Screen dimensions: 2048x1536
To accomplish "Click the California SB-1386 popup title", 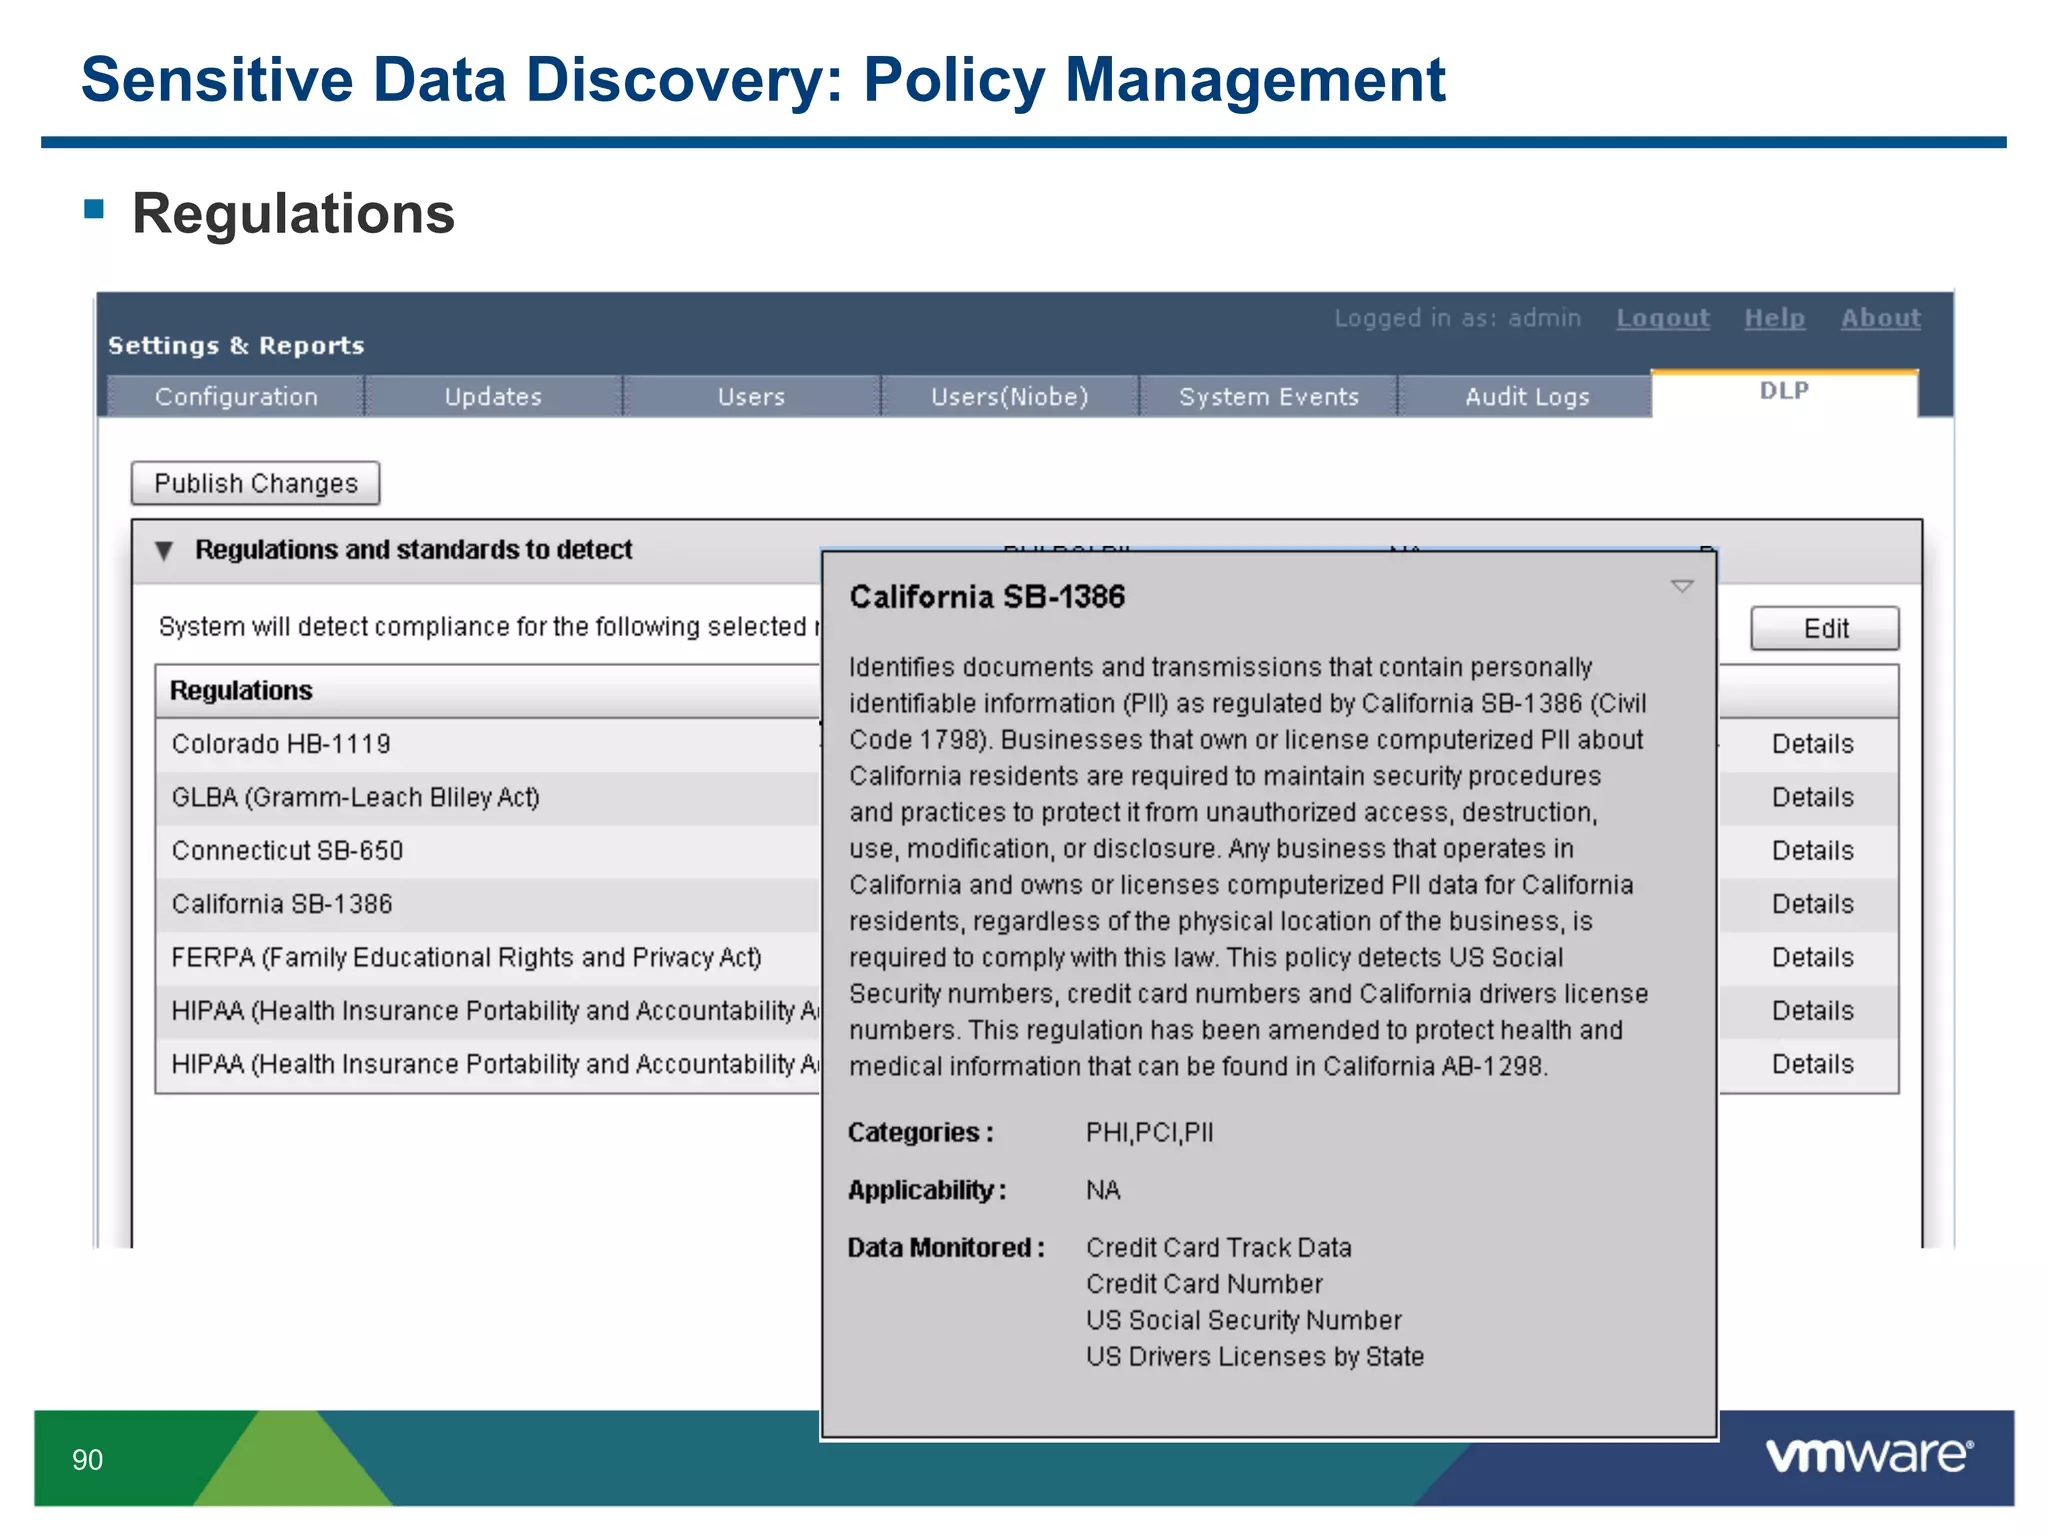I will tap(987, 597).
